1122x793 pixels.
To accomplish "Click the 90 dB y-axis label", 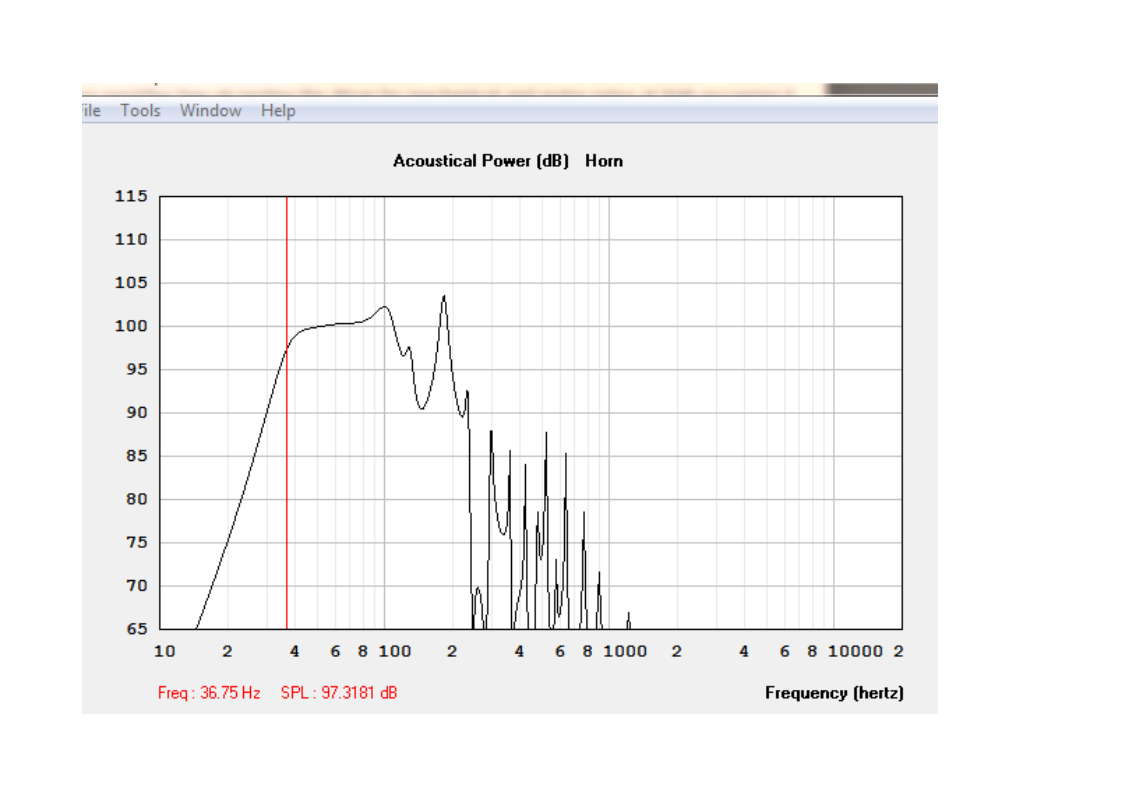I will click(137, 413).
